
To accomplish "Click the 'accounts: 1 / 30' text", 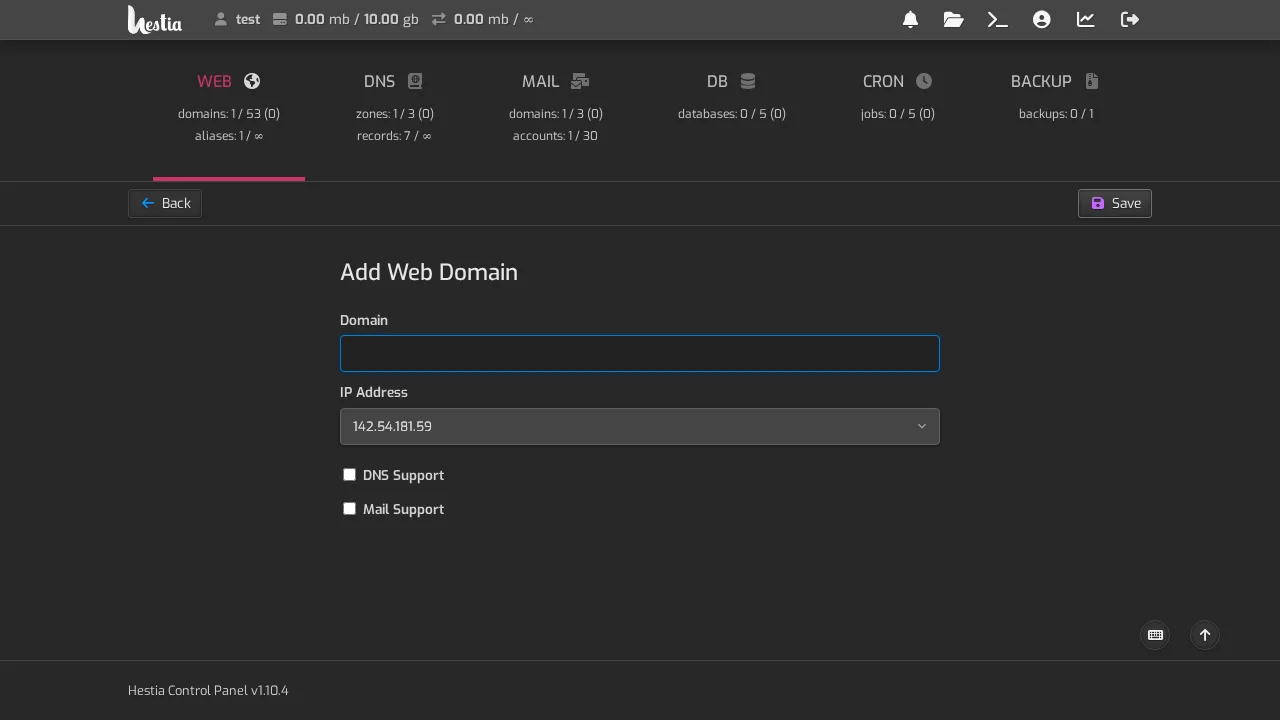I will [555, 136].
